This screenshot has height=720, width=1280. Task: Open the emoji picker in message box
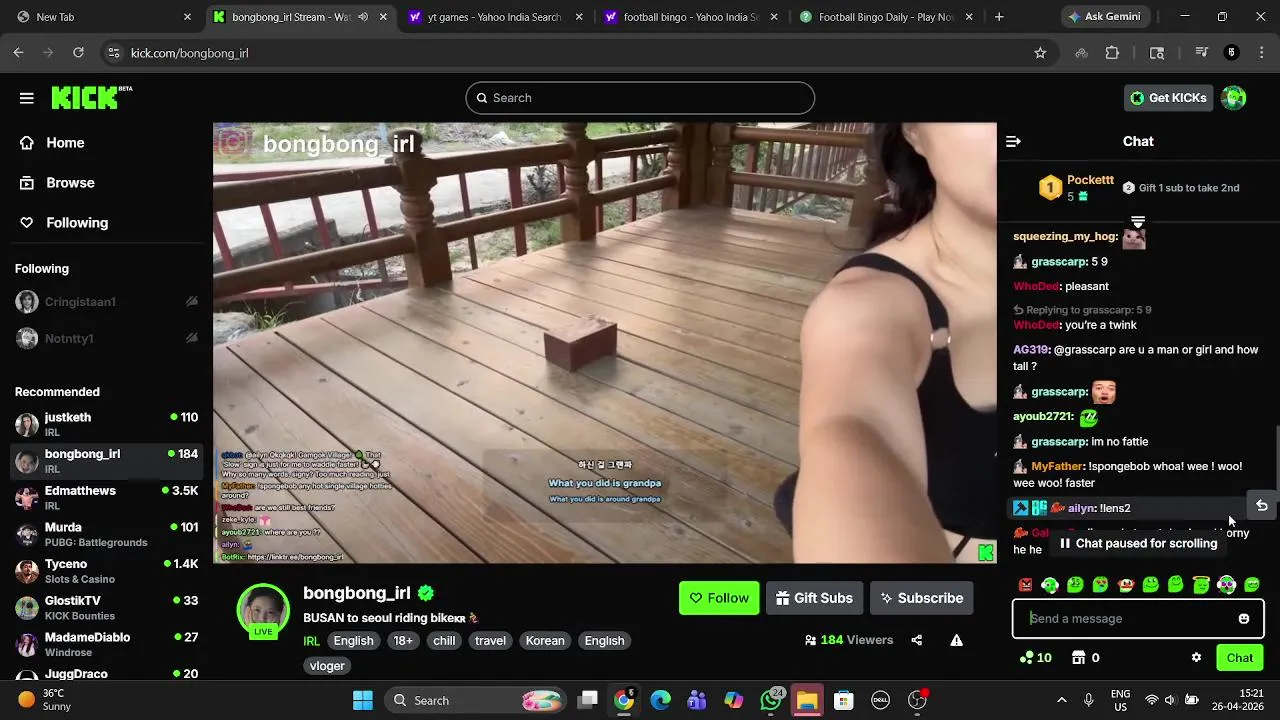pos(1244,619)
